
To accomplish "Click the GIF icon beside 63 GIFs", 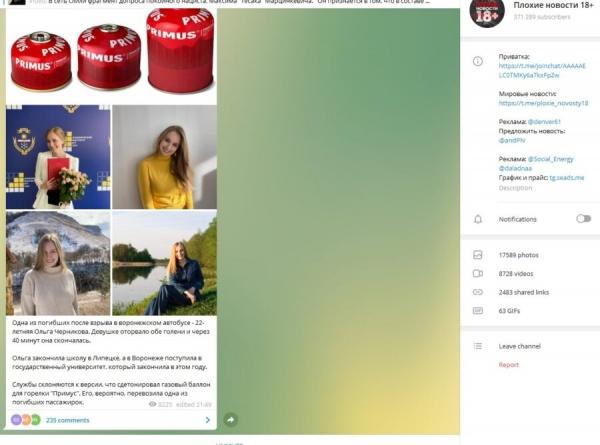I will (478, 311).
